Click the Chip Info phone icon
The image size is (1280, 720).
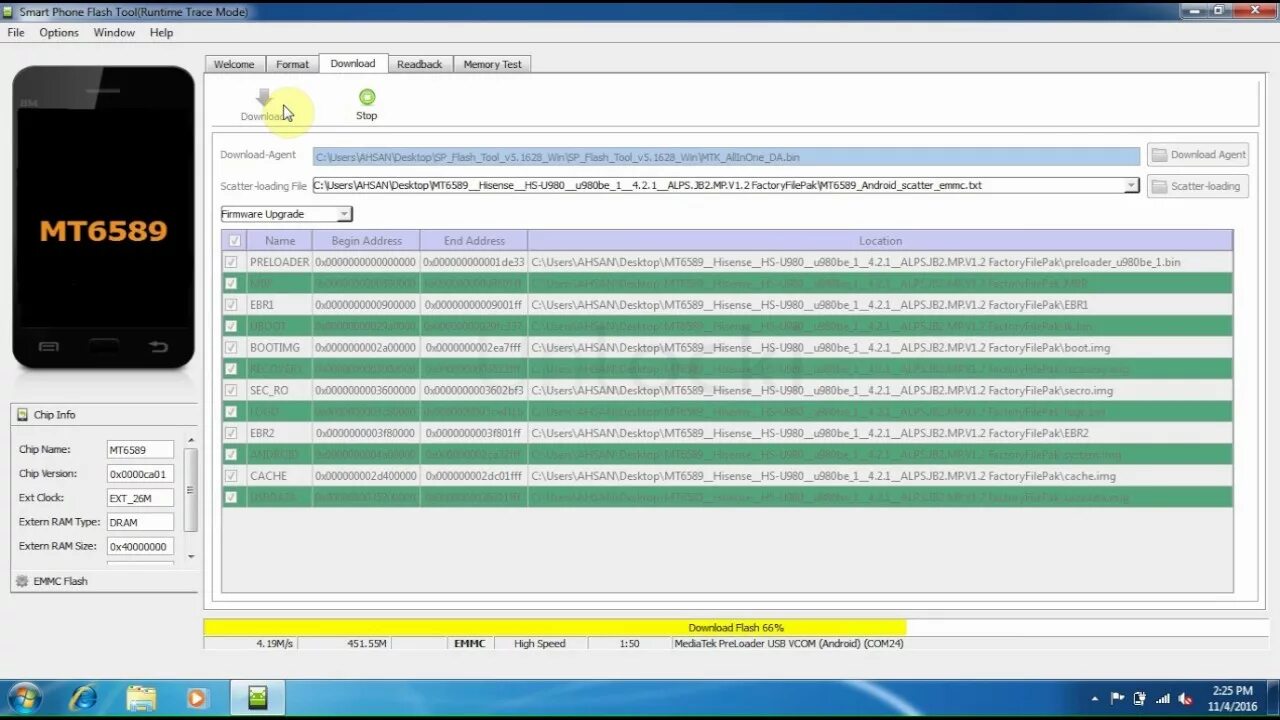[21, 415]
